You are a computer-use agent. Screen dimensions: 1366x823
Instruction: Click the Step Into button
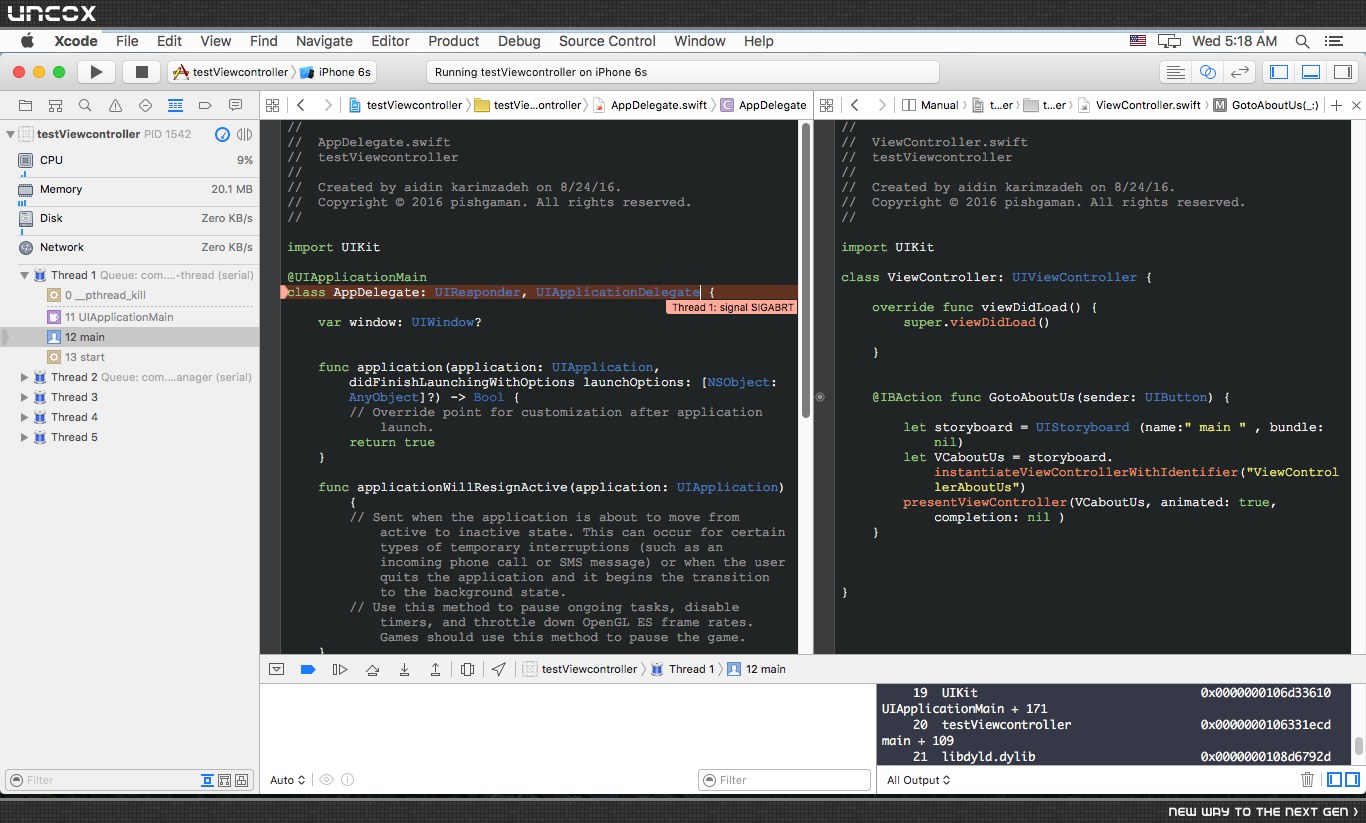click(x=404, y=669)
